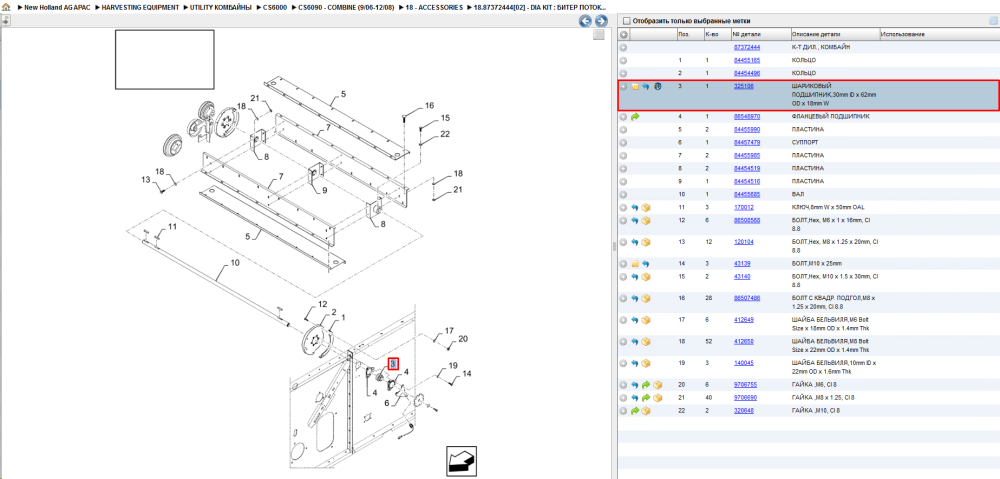Go to the home icon in breadcrumb
Image resolution: width=1000 pixels, height=479 pixels.
6,8
